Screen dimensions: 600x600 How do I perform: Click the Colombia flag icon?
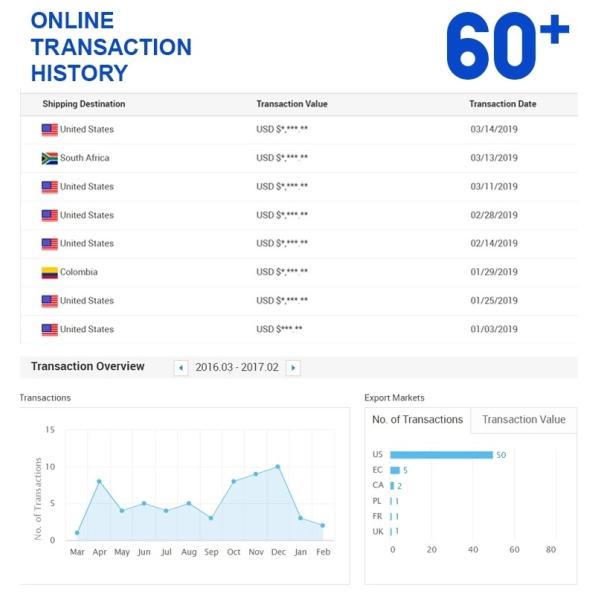[x=49, y=272]
